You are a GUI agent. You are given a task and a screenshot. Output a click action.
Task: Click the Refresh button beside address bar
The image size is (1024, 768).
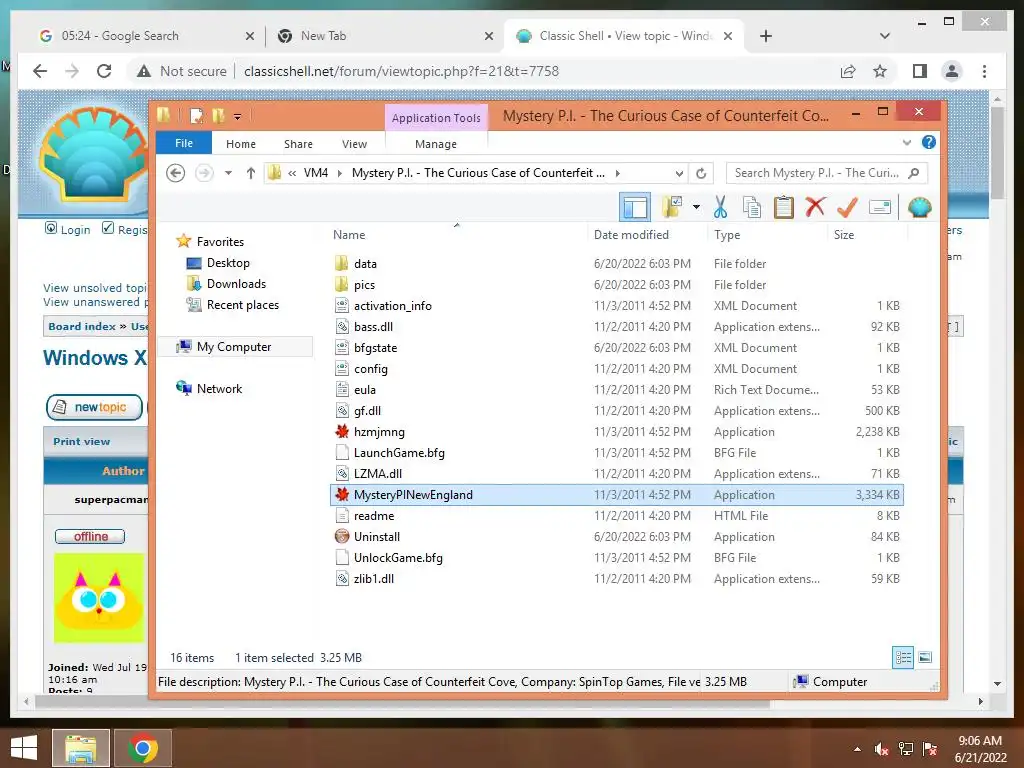pyautogui.click(x=701, y=173)
